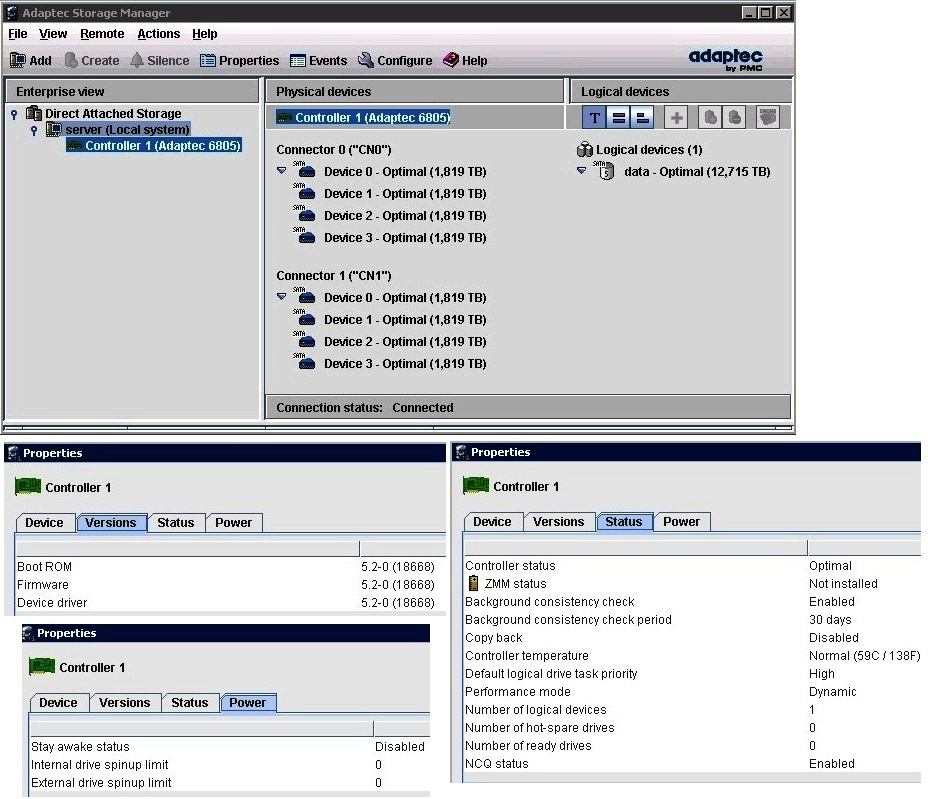
Task: Select the relative size capacity view icon
Action: click(x=642, y=118)
